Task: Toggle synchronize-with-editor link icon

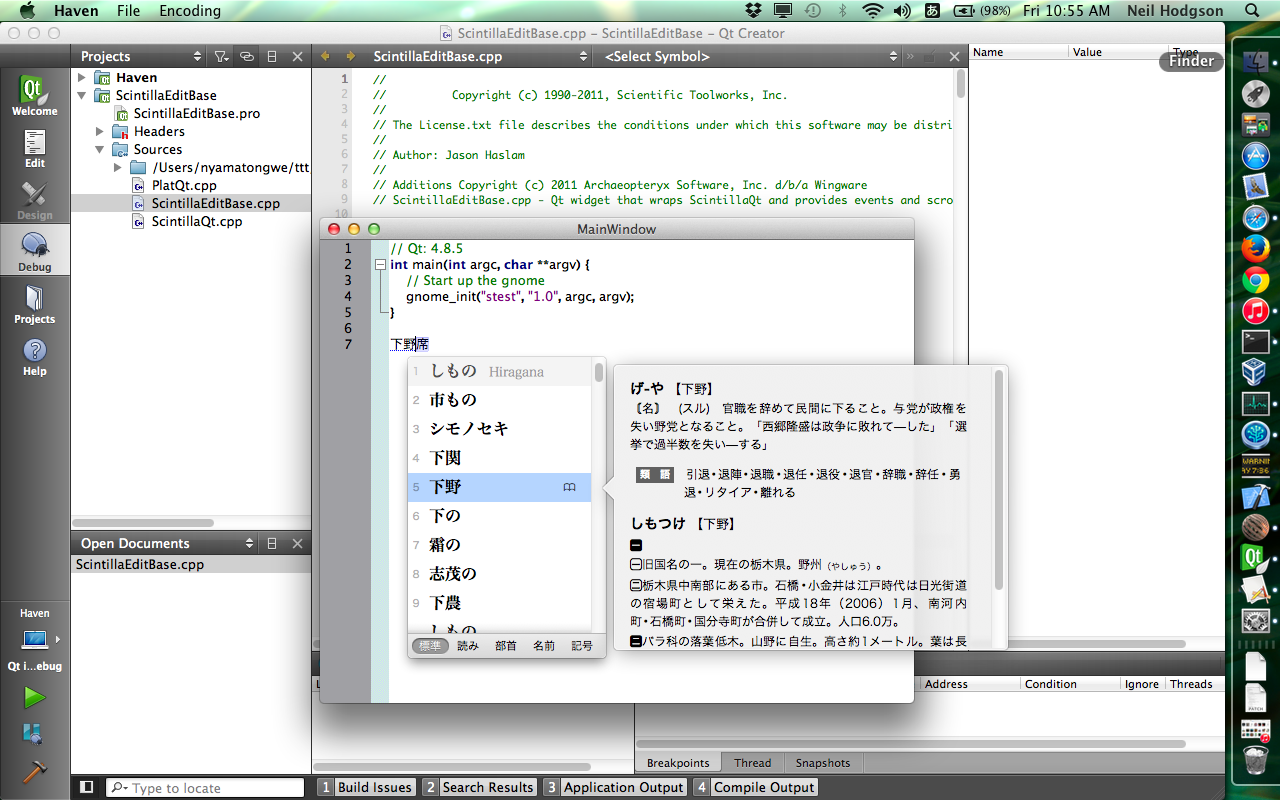Action: [246, 57]
